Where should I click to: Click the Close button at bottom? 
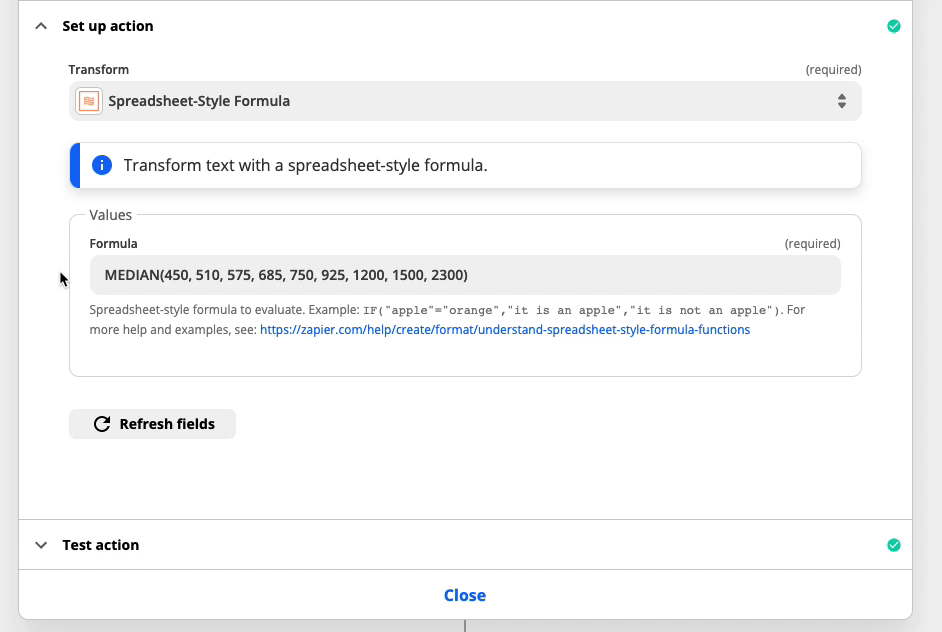pyautogui.click(x=465, y=595)
